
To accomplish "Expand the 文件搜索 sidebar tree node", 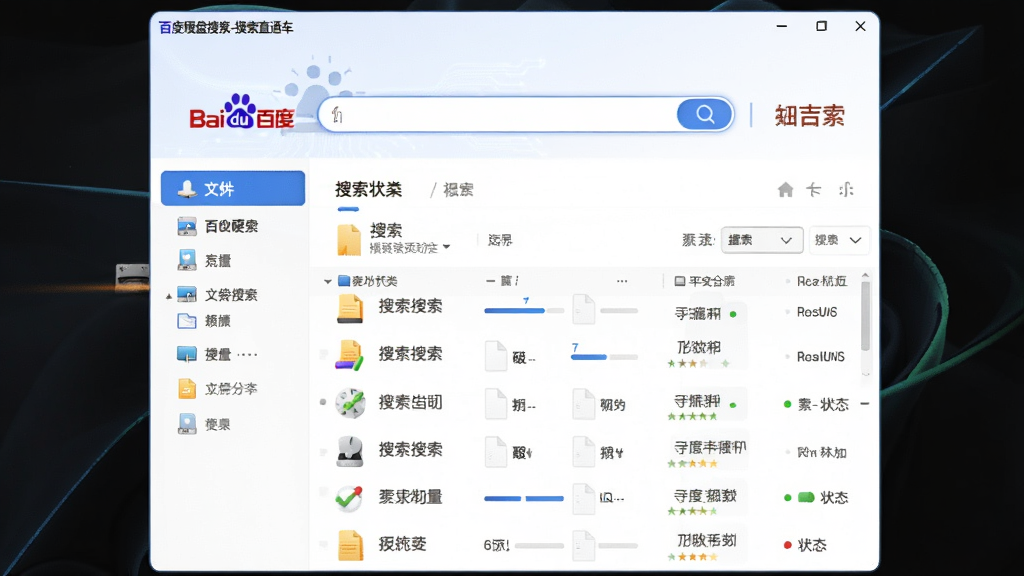I will [x=168, y=296].
